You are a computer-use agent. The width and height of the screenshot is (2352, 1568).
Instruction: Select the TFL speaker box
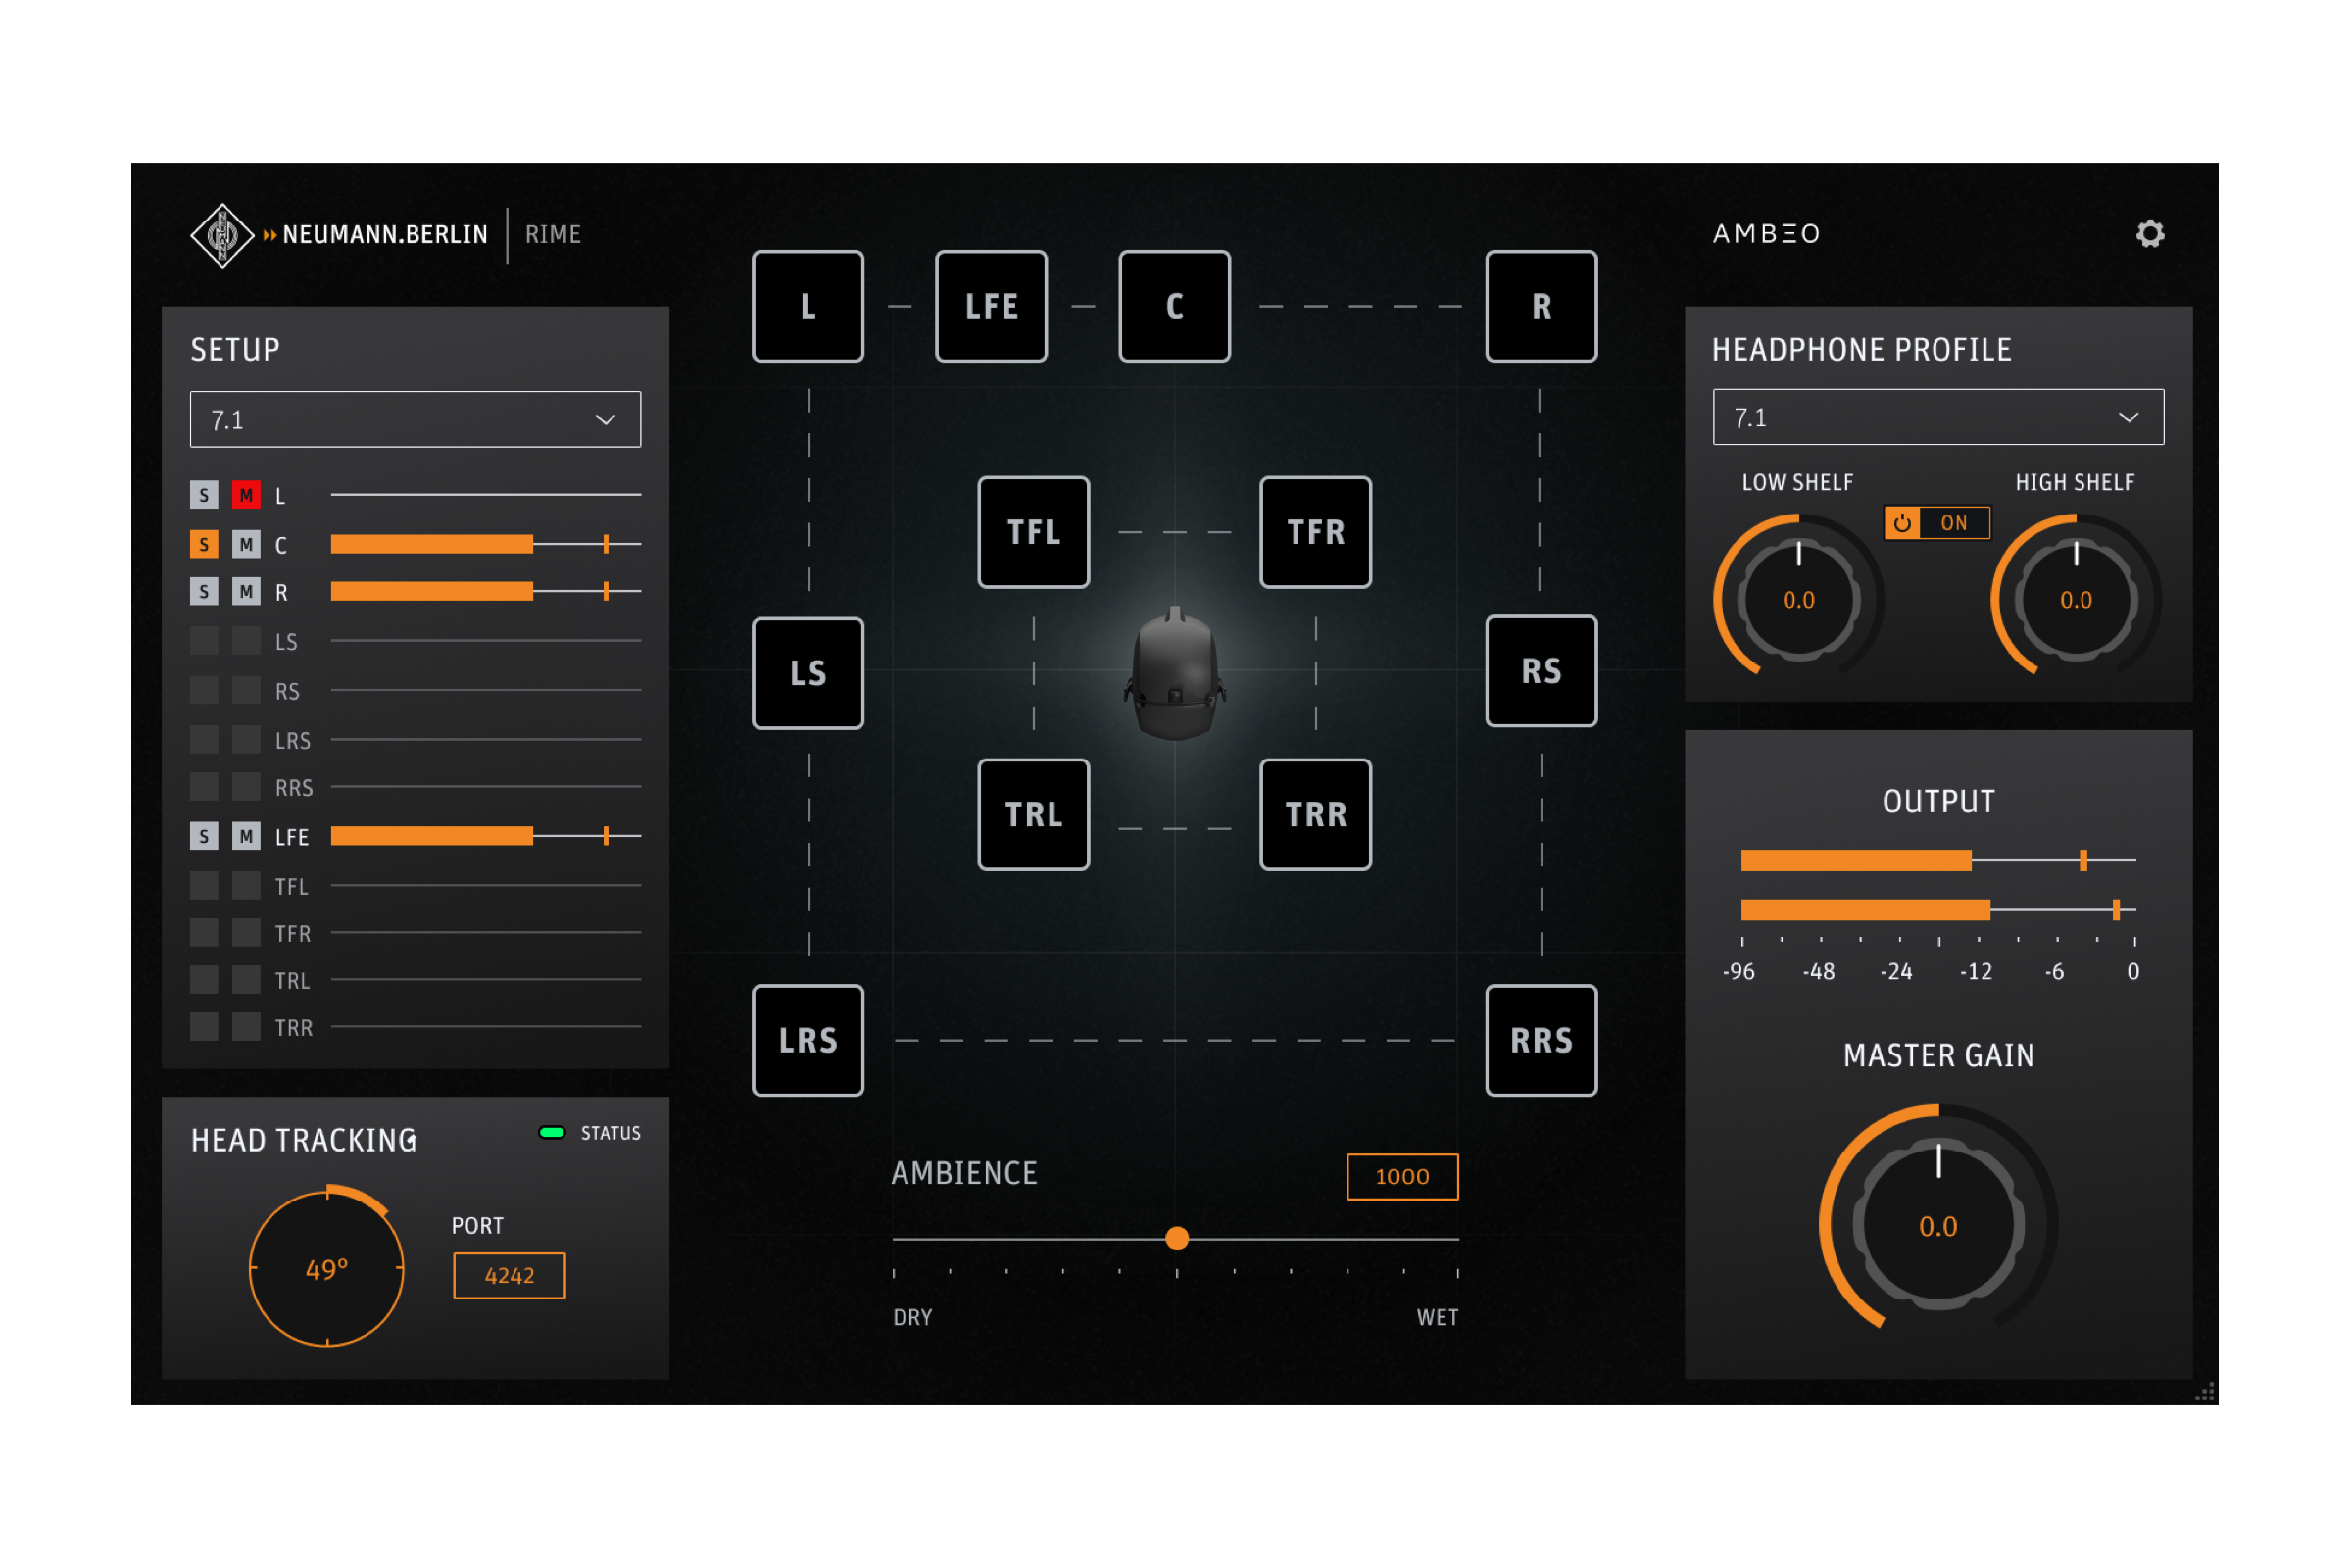[1033, 532]
